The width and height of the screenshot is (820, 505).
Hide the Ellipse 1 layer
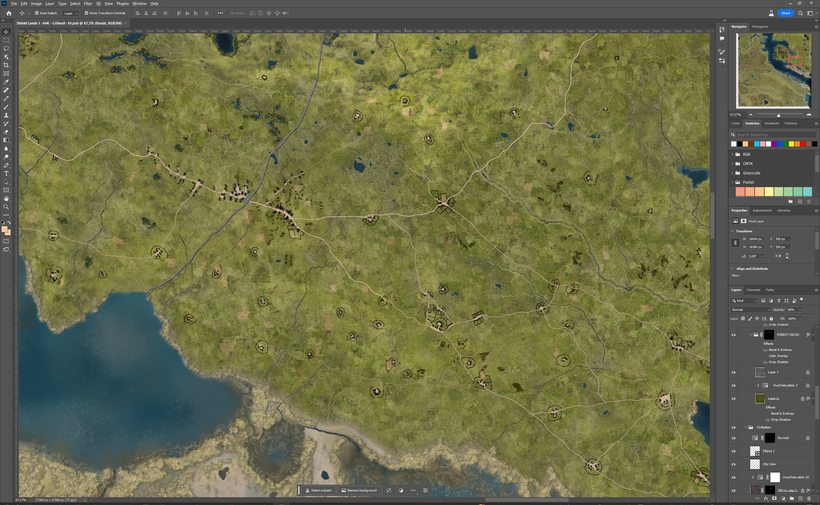point(733,451)
